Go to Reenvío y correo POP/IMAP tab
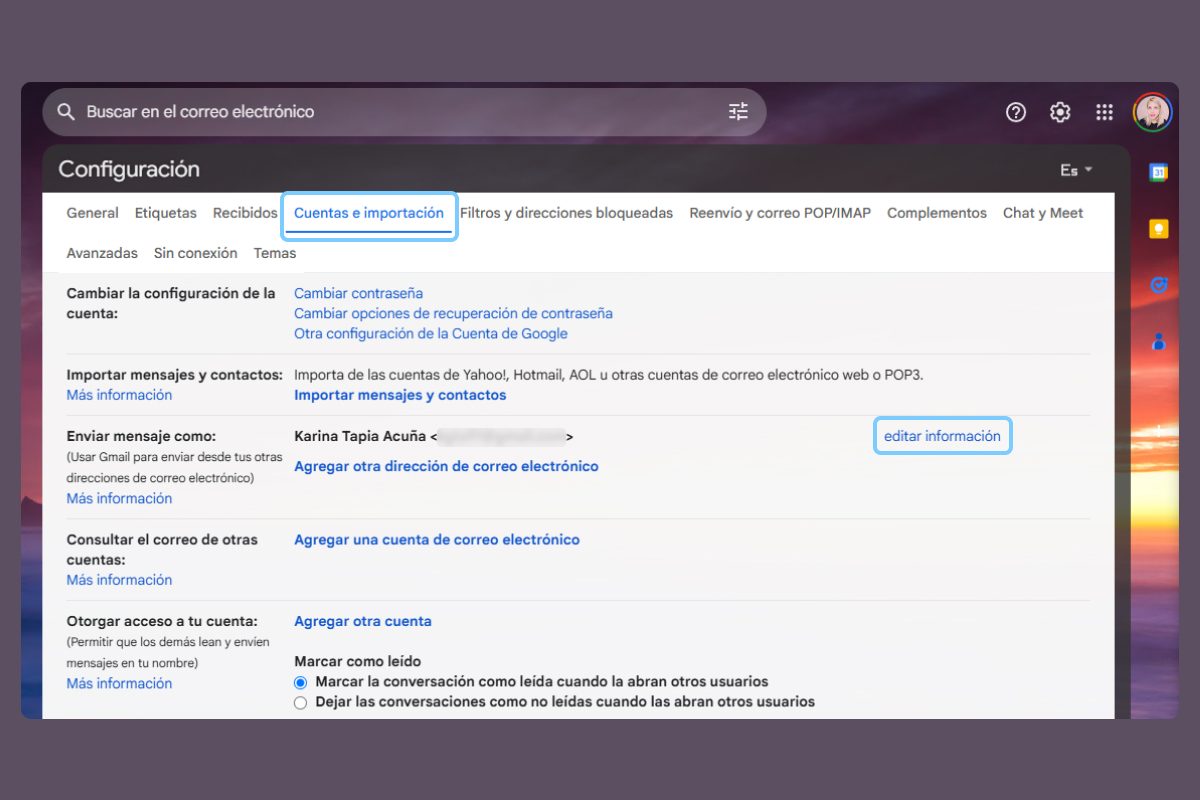1200x800 pixels. coord(780,213)
